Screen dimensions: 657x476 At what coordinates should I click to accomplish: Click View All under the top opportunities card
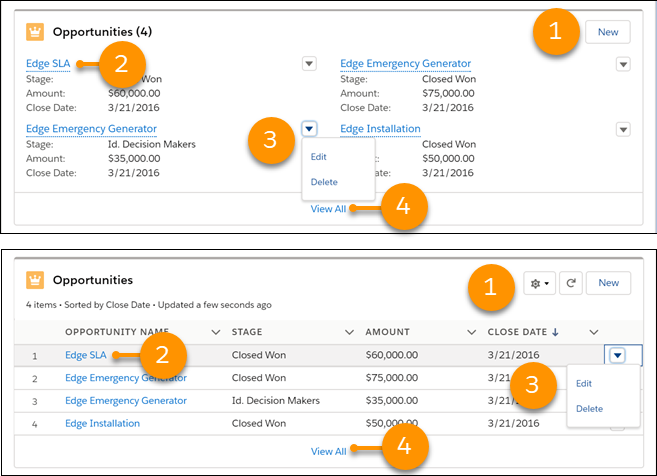(x=328, y=208)
